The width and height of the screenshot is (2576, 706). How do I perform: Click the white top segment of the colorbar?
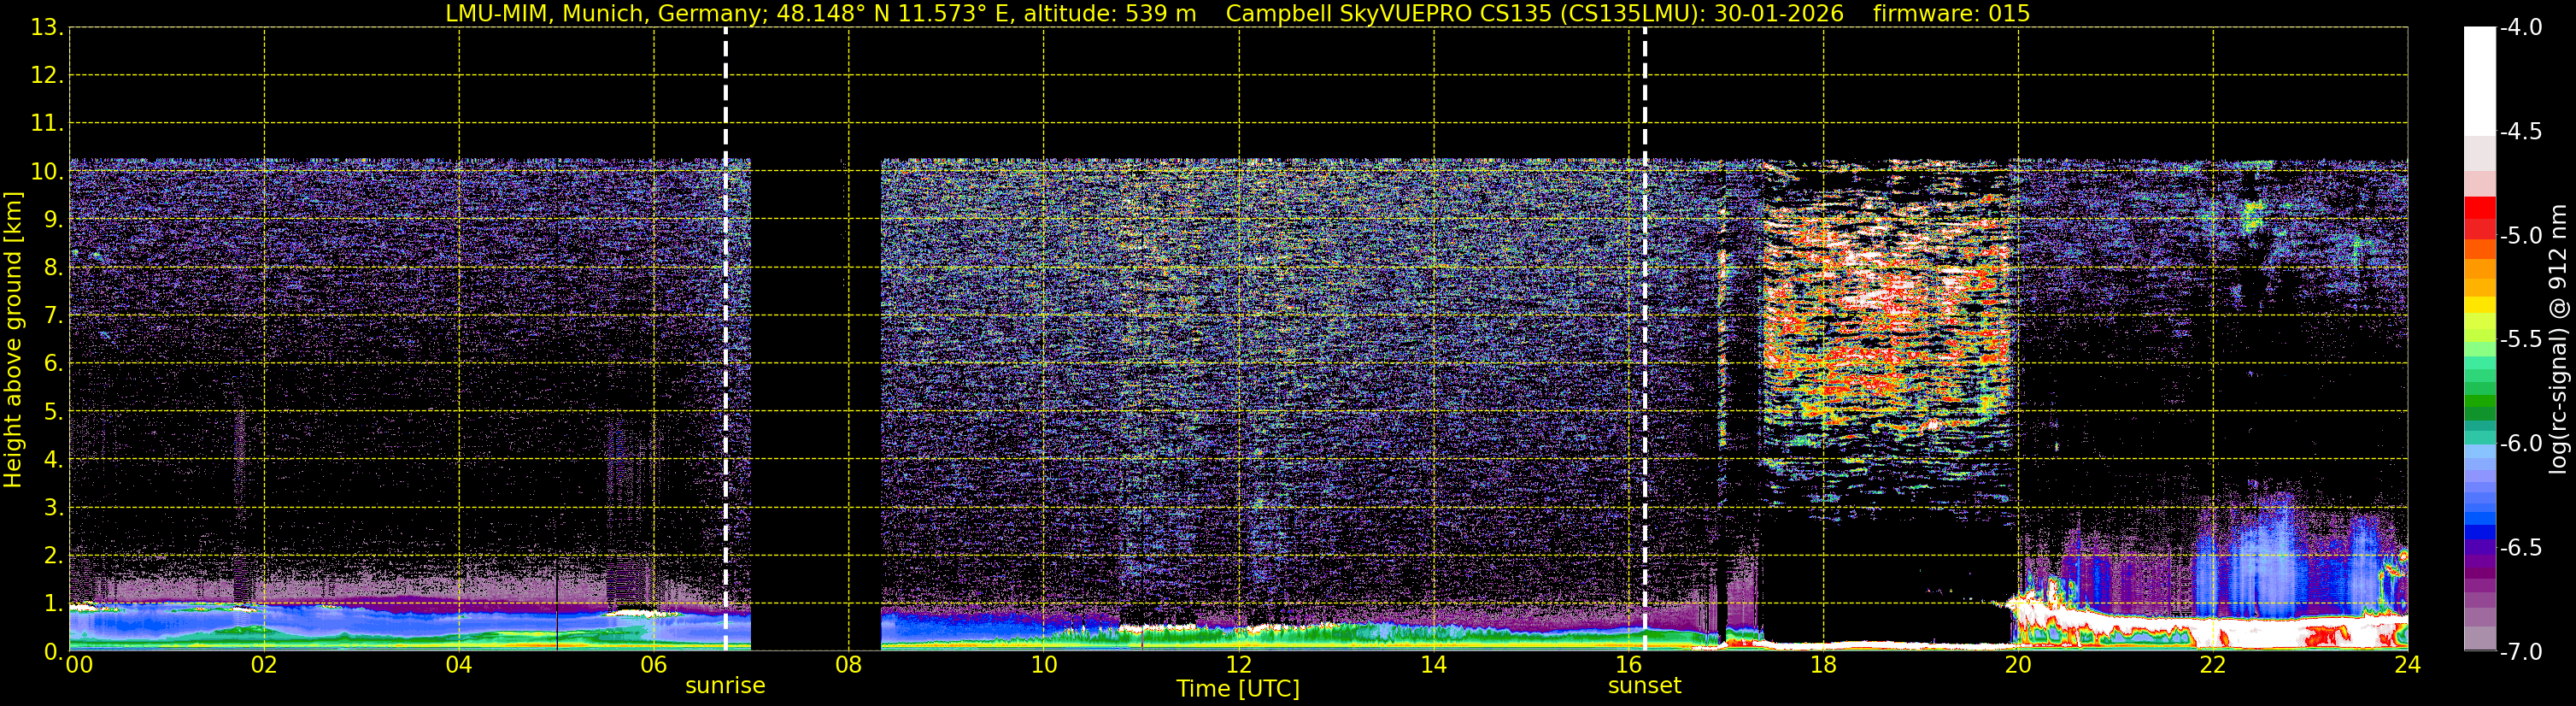2480,80
